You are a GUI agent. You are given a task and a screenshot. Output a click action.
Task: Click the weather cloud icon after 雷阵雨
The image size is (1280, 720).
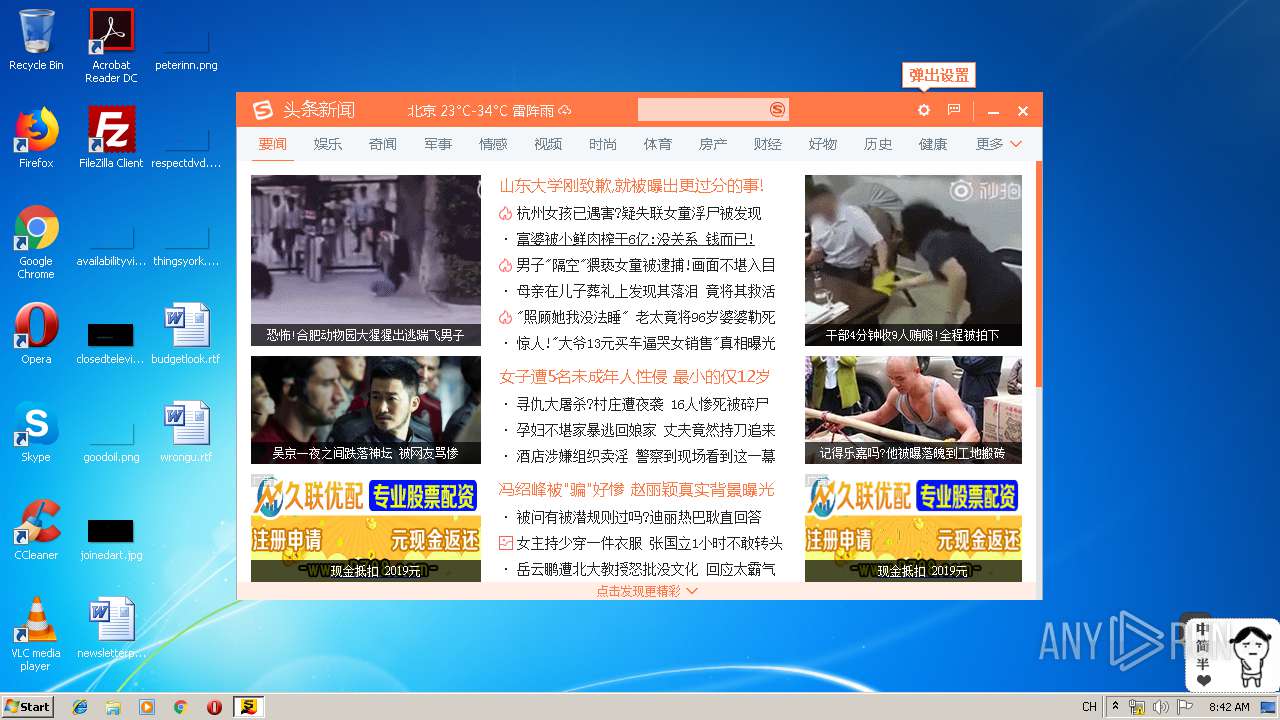pyautogui.click(x=565, y=110)
